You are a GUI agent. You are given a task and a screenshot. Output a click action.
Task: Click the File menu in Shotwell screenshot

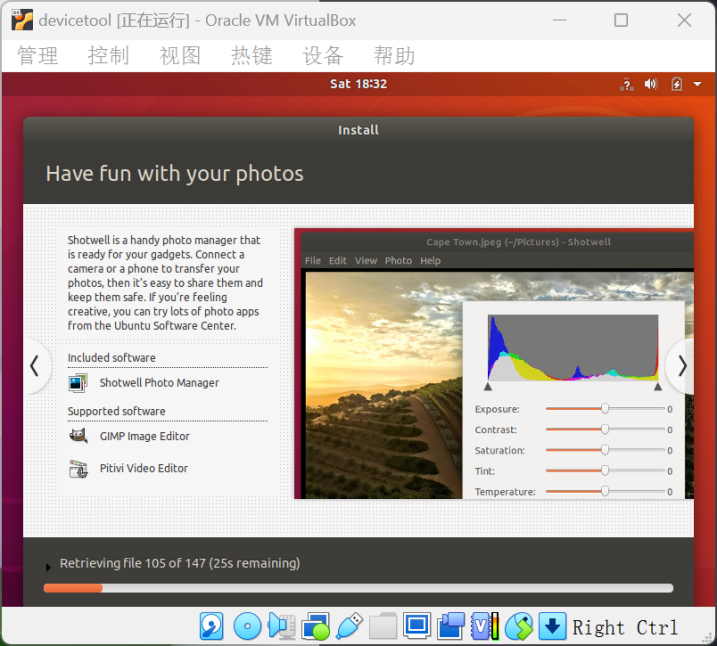pyautogui.click(x=313, y=261)
